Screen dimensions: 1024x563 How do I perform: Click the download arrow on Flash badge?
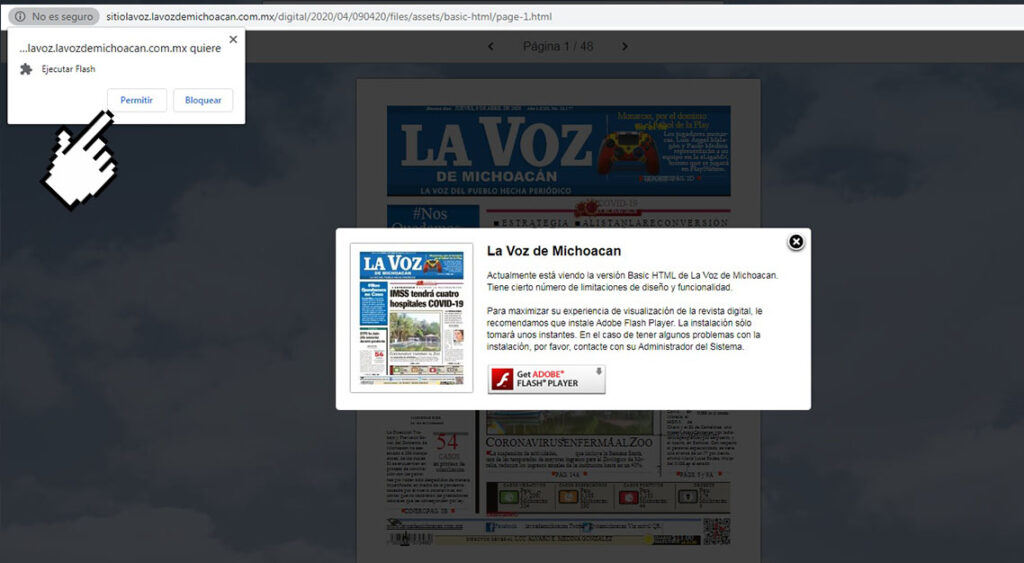point(598,372)
